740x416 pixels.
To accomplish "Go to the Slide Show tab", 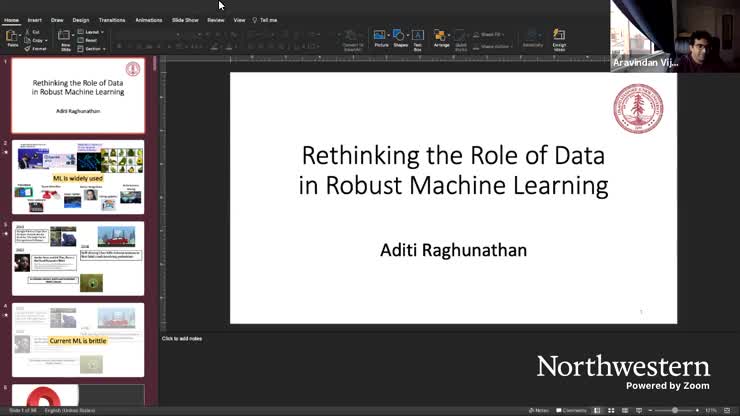I will [185, 20].
